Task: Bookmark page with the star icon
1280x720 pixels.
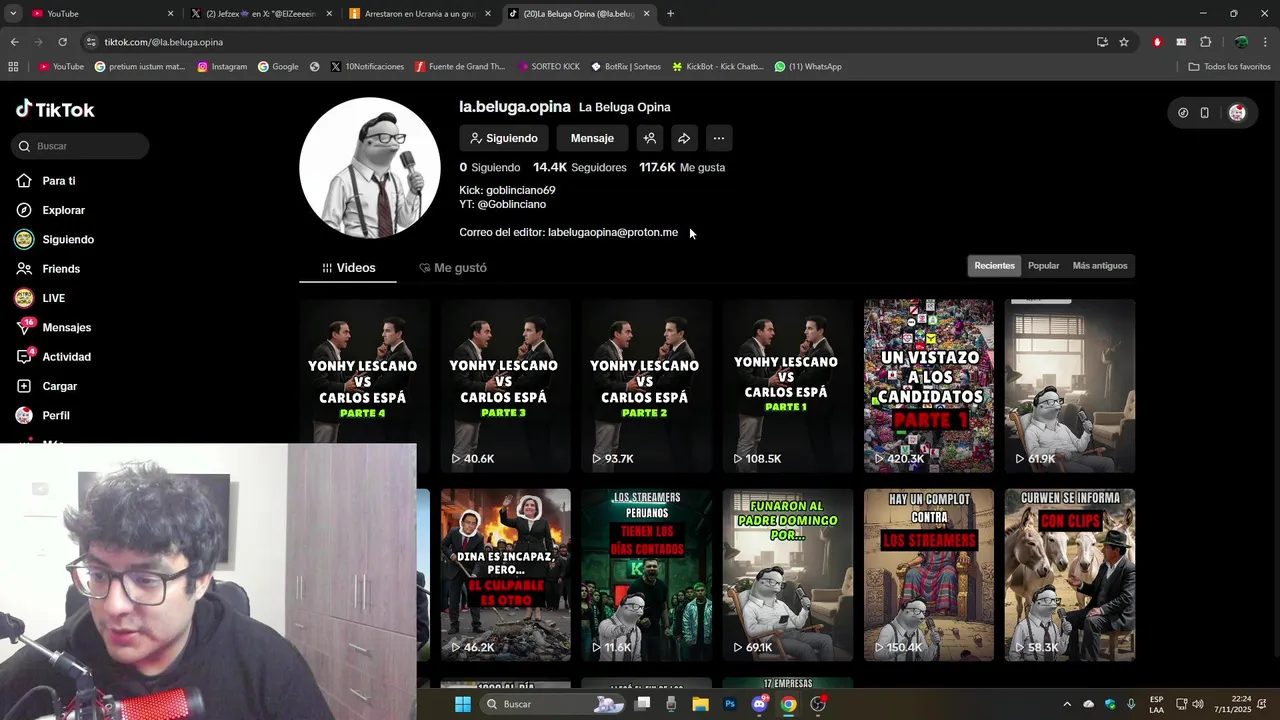Action: [1124, 42]
